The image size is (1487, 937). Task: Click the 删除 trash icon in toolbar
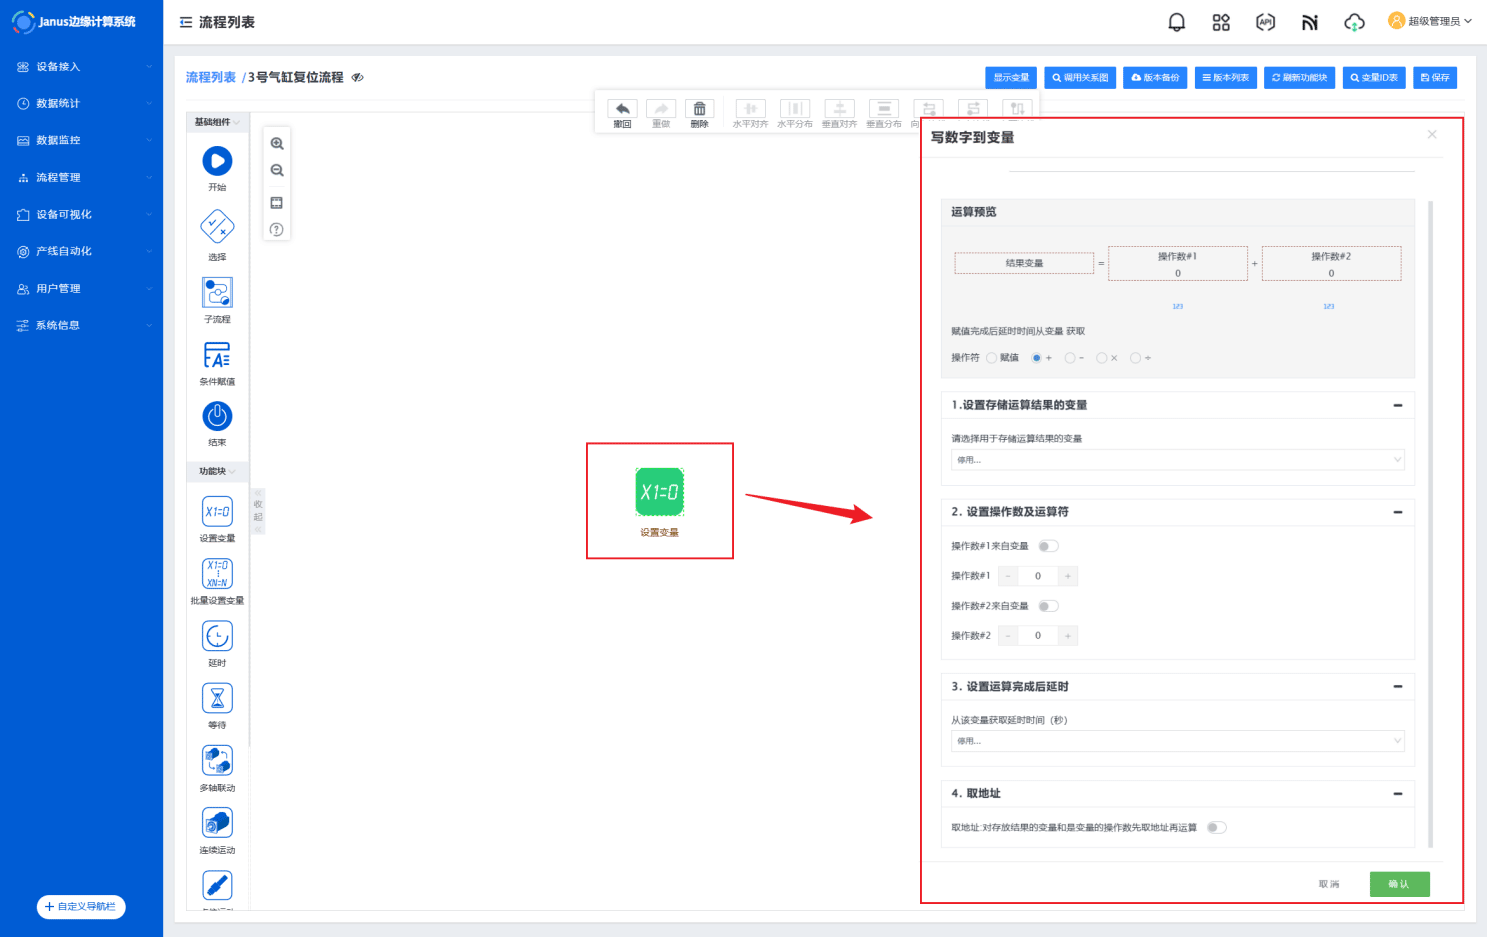699,109
